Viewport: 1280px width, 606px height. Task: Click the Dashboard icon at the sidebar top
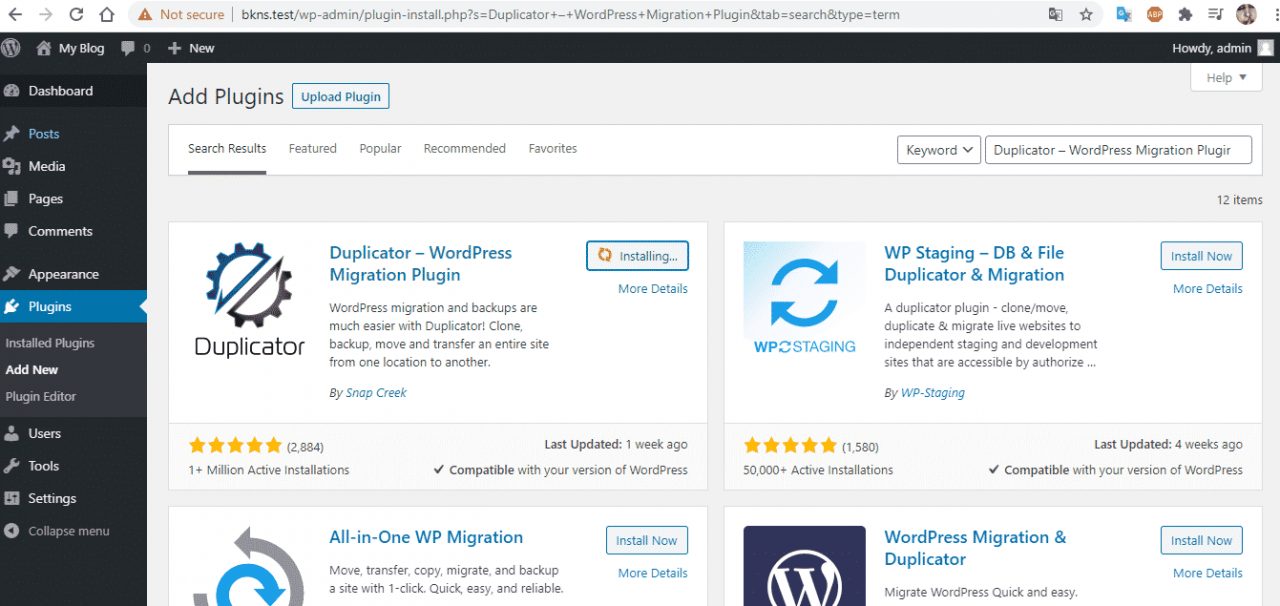[10, 90]
